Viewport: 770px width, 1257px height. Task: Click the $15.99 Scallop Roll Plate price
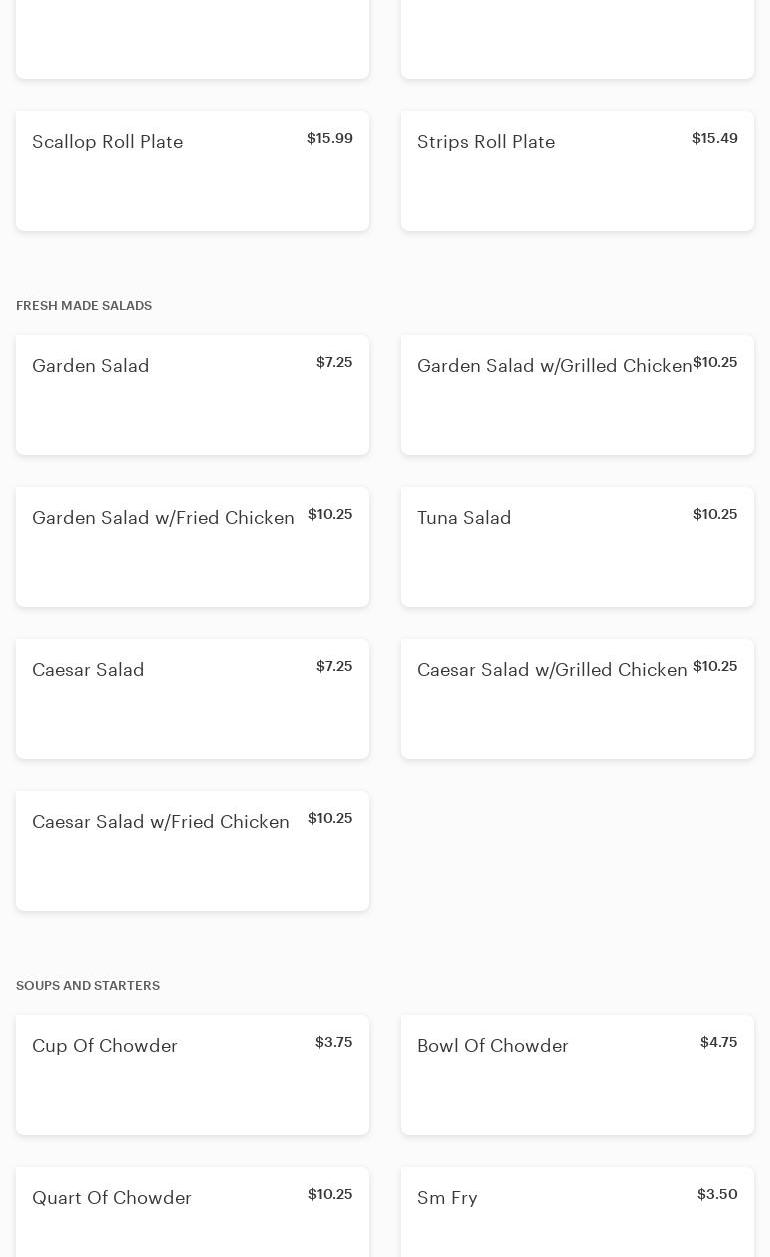coord(330,138)
